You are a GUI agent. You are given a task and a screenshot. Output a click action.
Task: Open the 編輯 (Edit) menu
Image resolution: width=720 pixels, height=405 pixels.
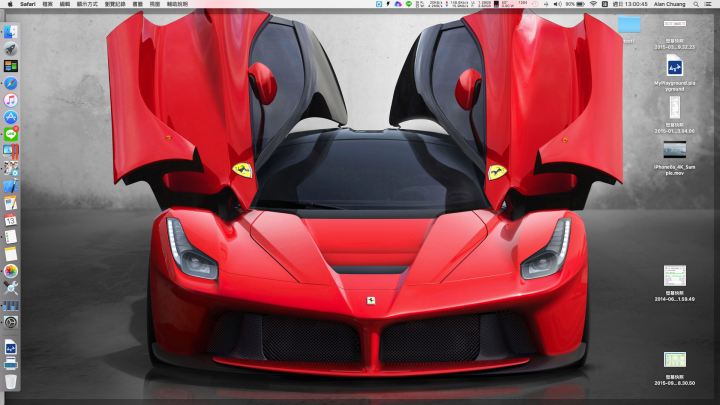click(x=65, y=4)
